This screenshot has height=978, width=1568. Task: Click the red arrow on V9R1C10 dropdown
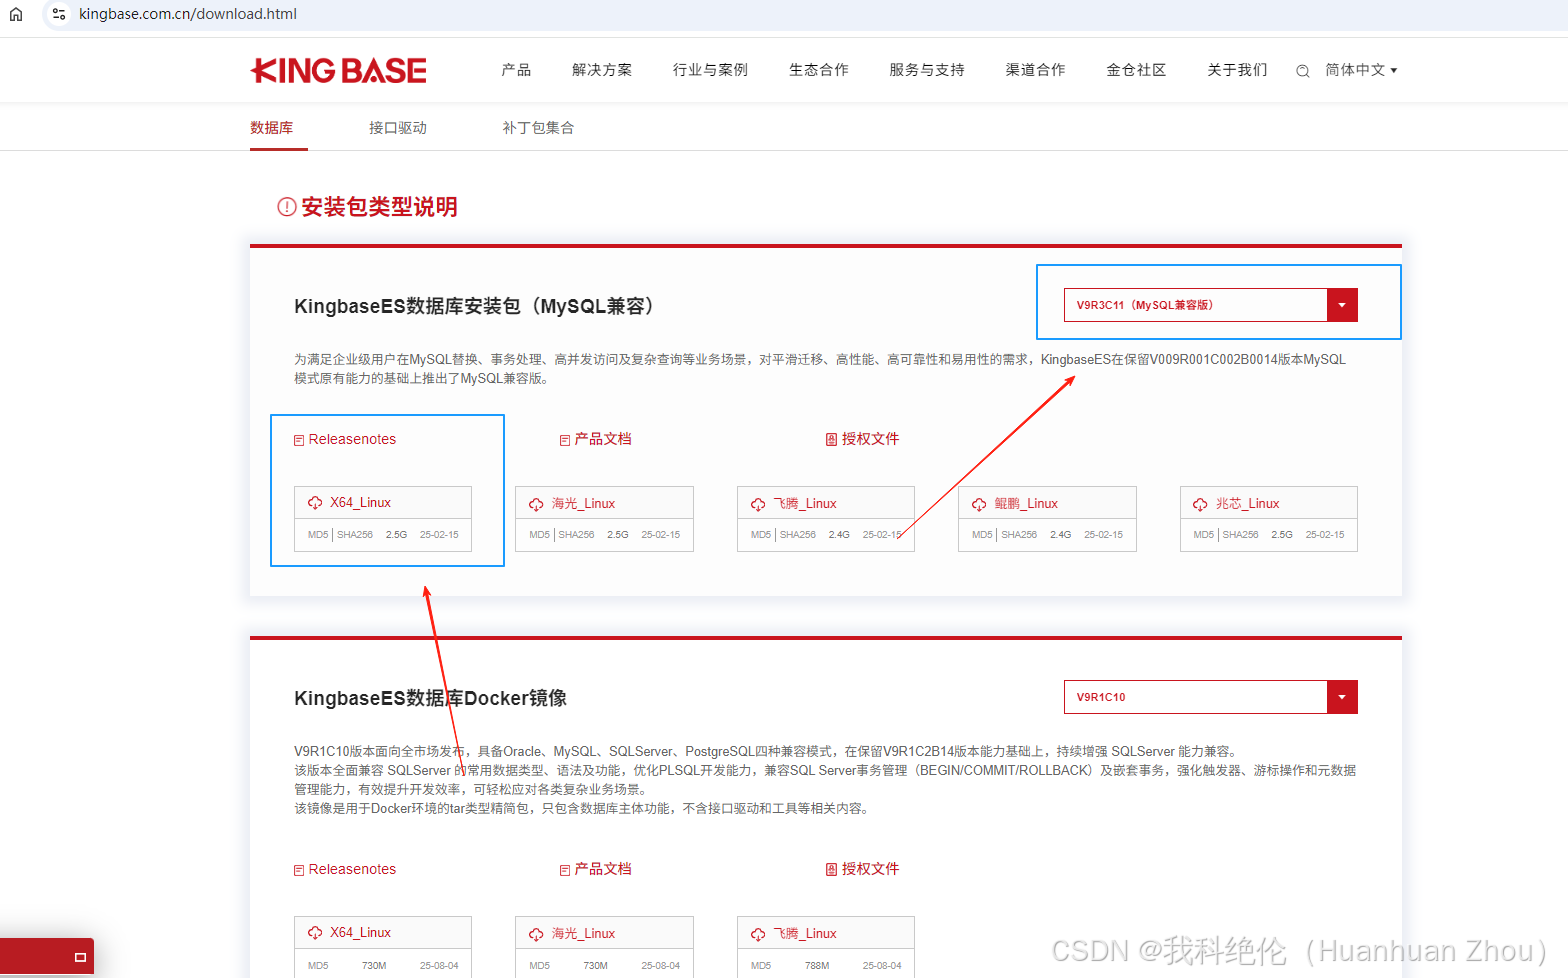(x=1342, y=697)
